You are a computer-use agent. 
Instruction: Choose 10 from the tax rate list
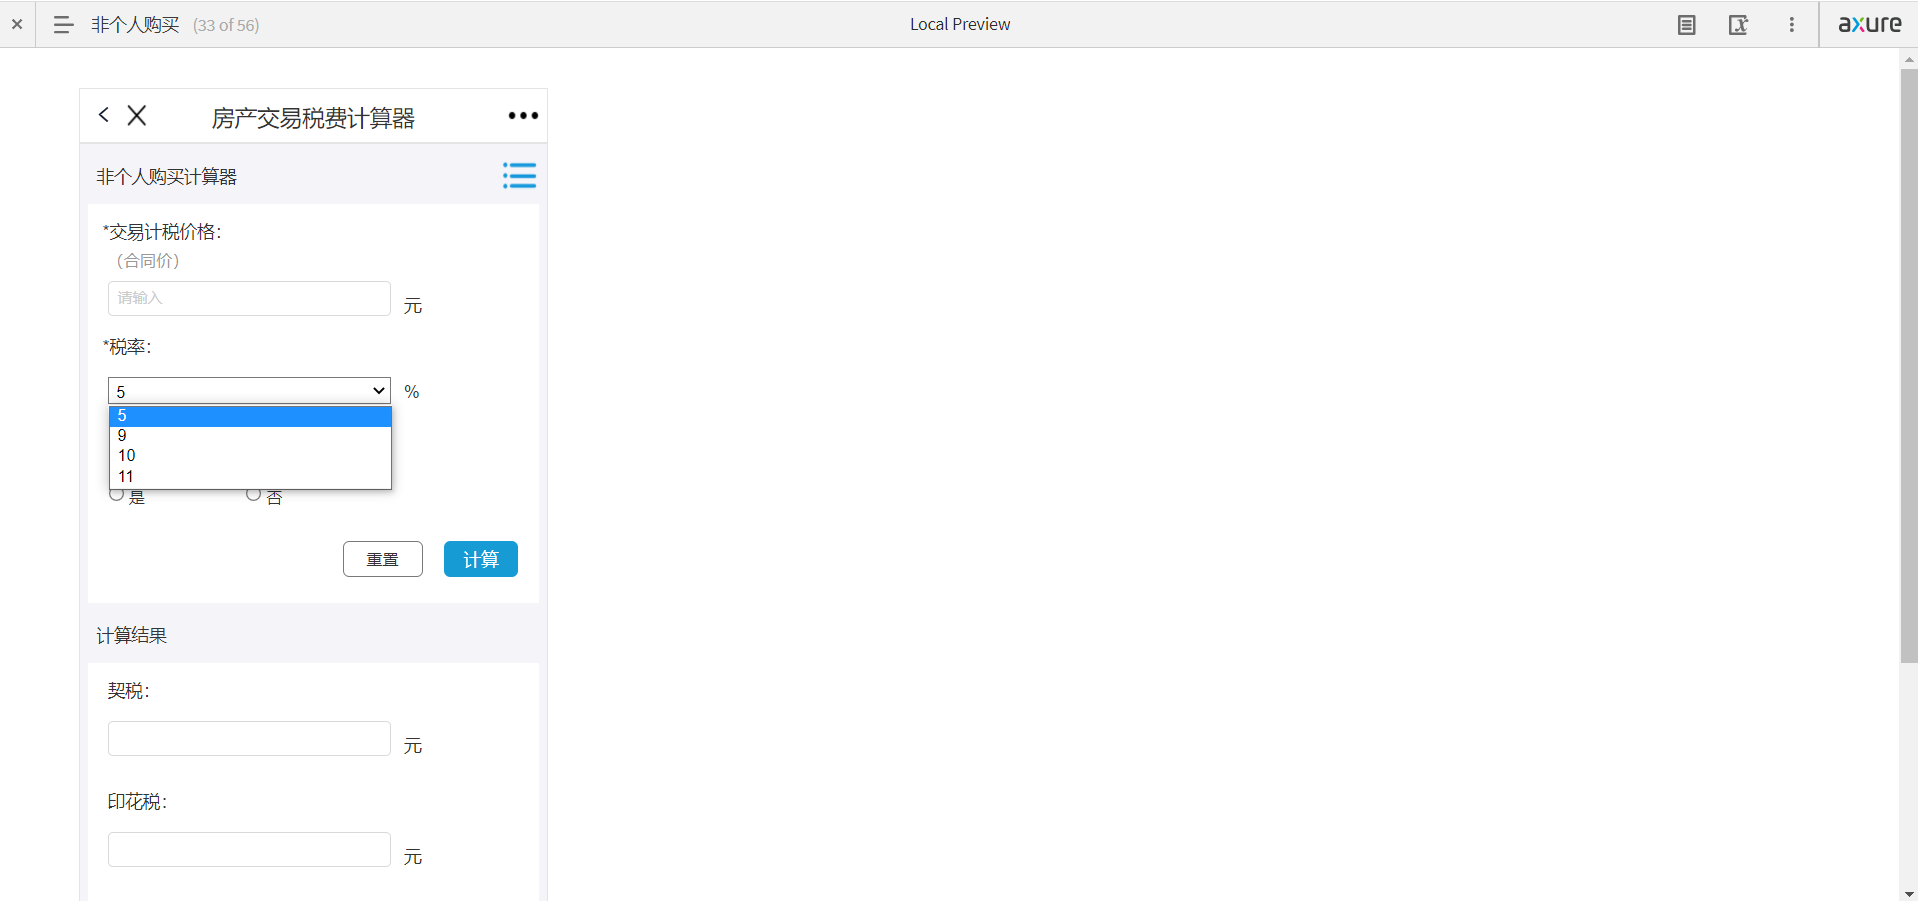(x=250, y=456)
